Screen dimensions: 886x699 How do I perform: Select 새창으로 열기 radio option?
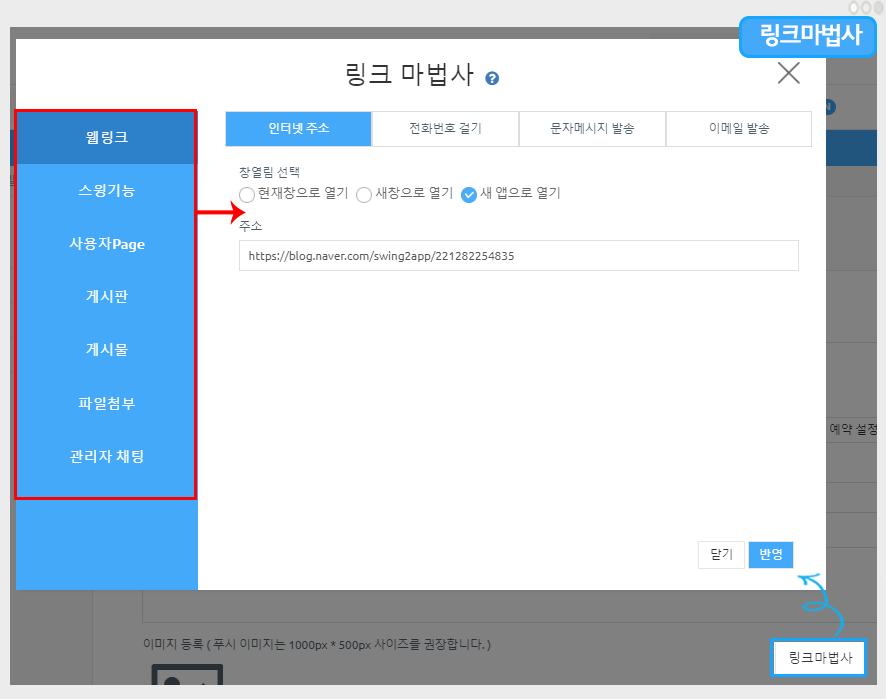point(364,194)
